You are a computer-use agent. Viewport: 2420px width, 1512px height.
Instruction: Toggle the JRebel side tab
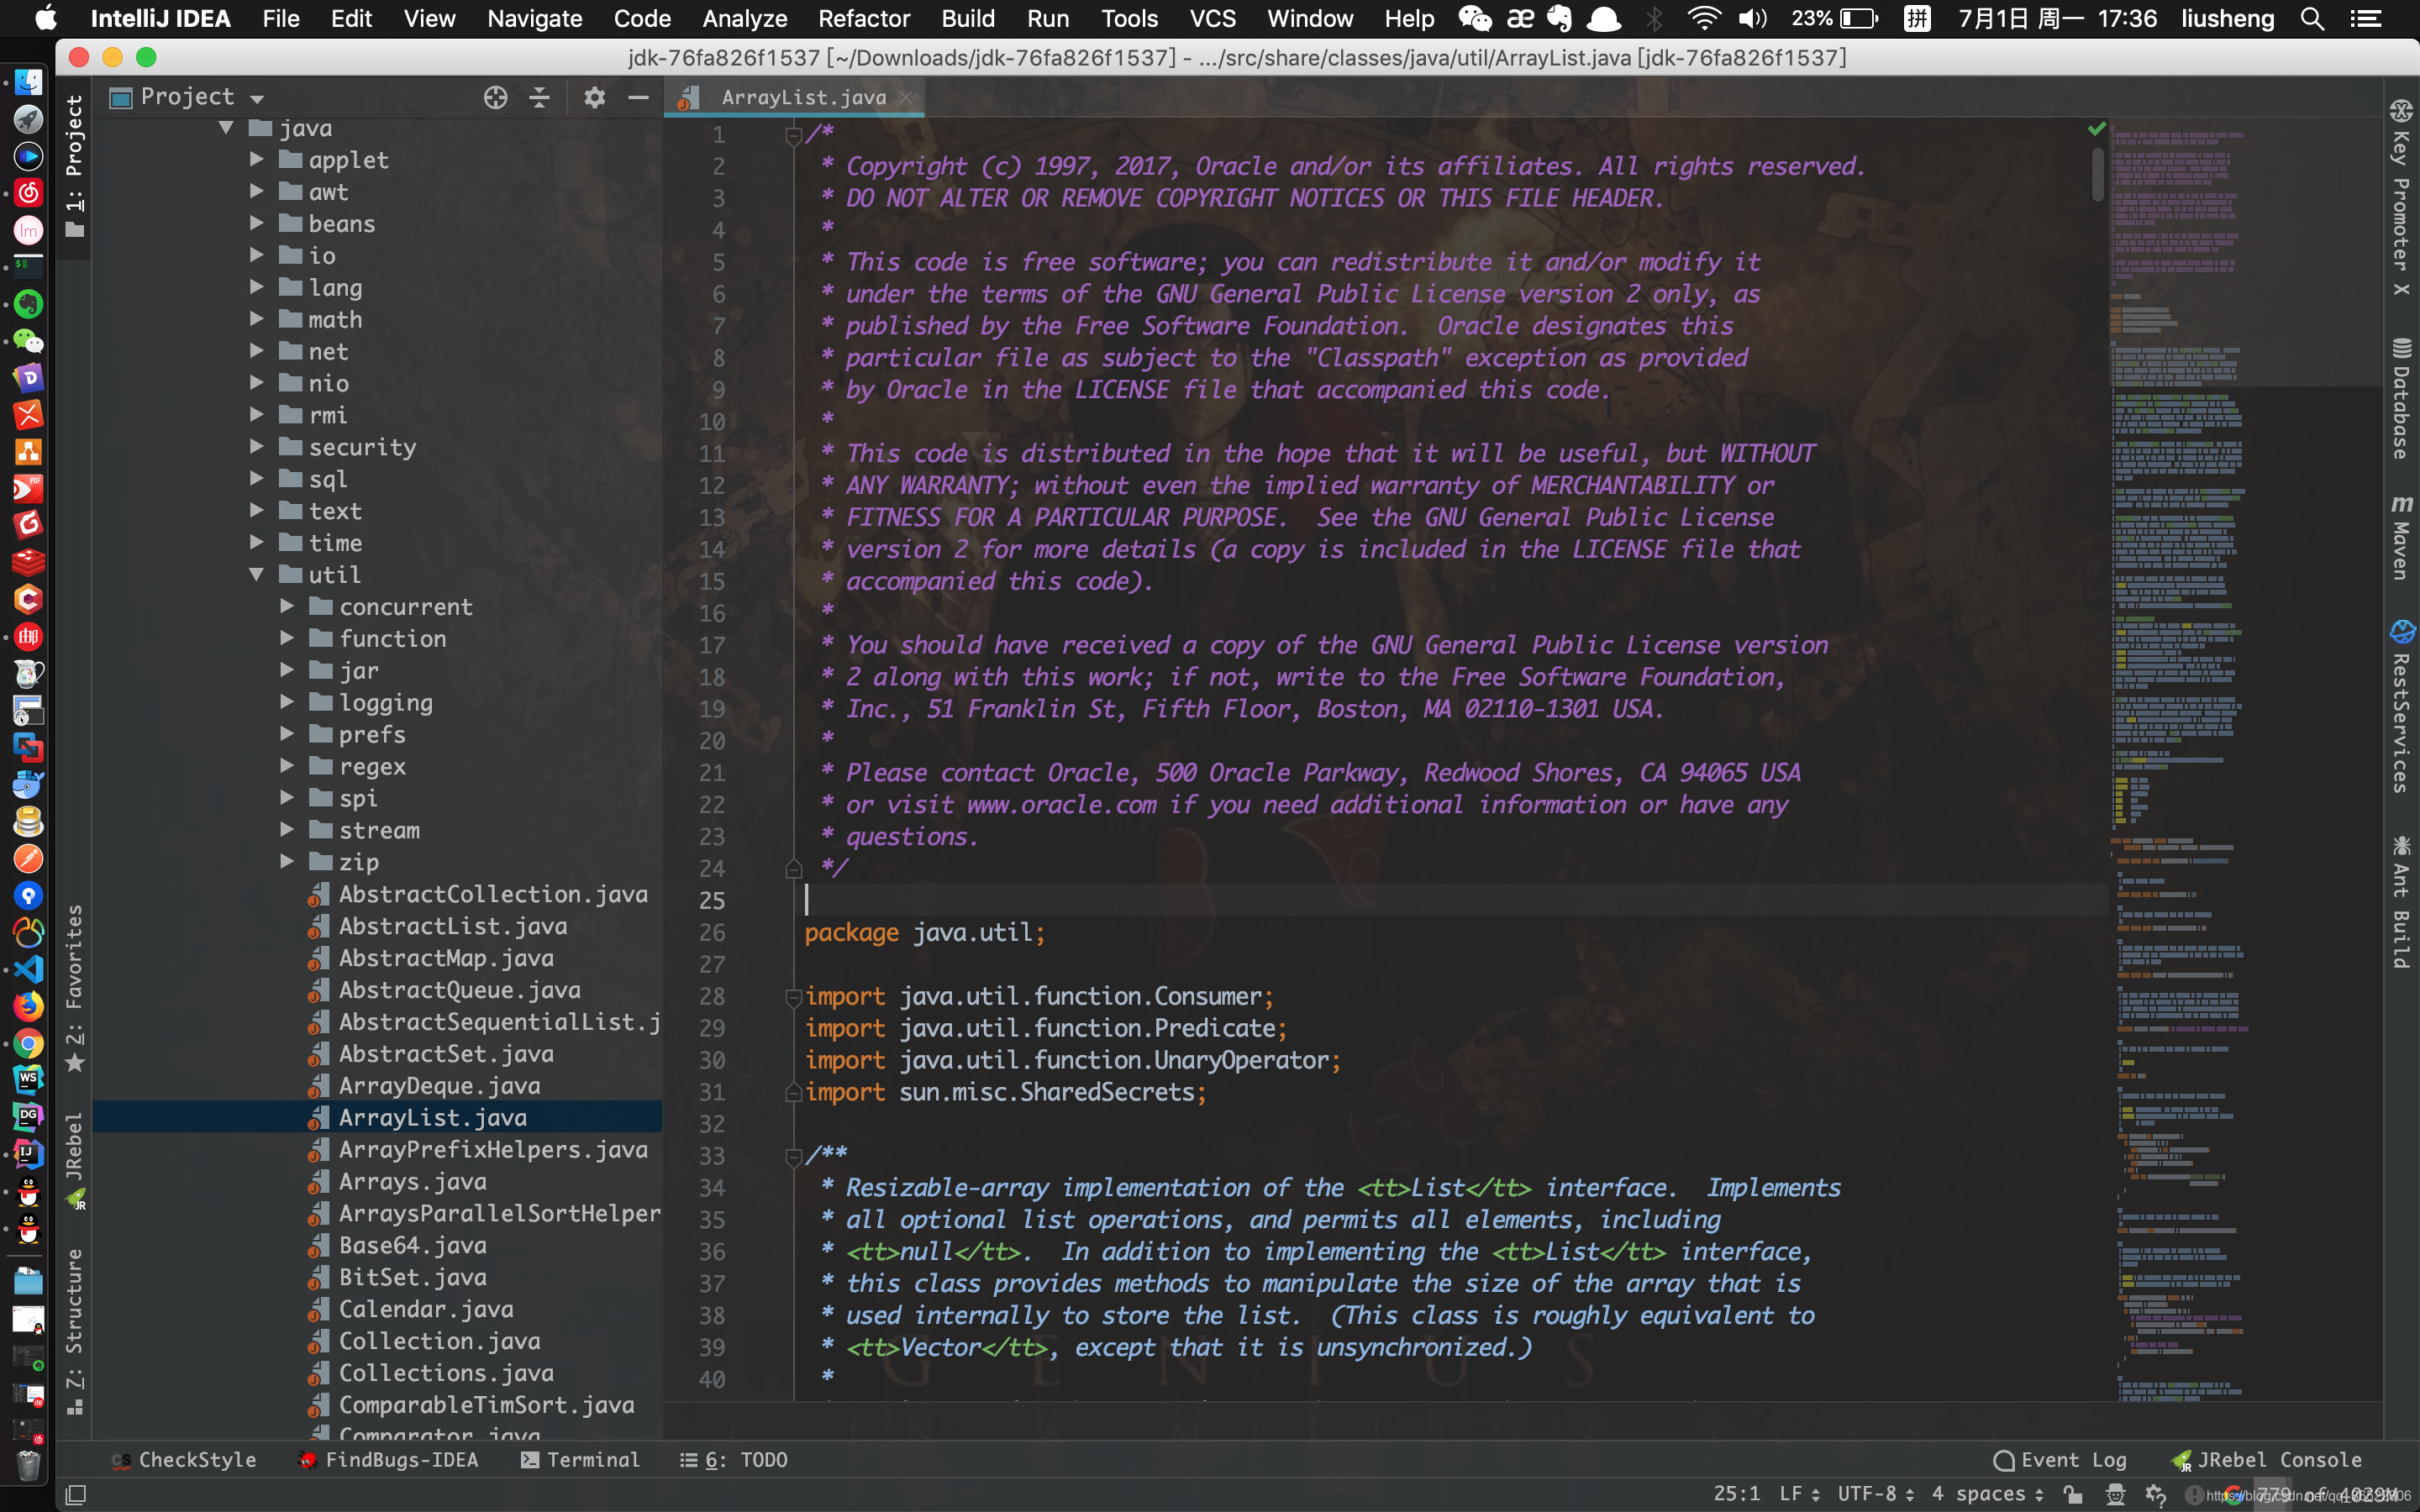point(74,1160)
